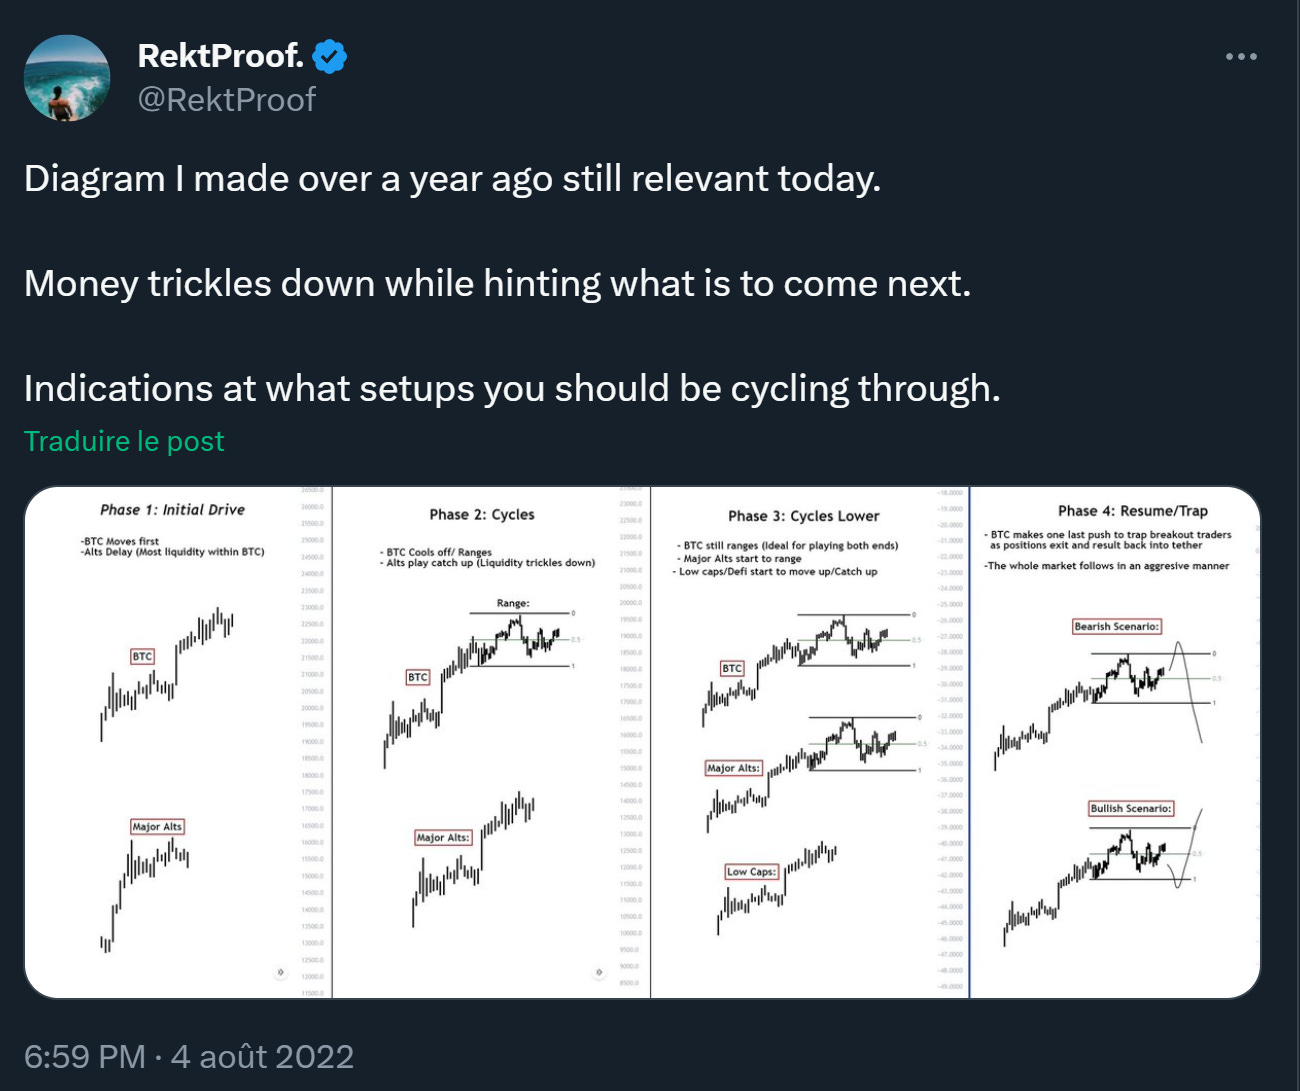Click the Bearish Scenario label in Phase 4
The image size is (1300, 1091).
point(1116,627)
